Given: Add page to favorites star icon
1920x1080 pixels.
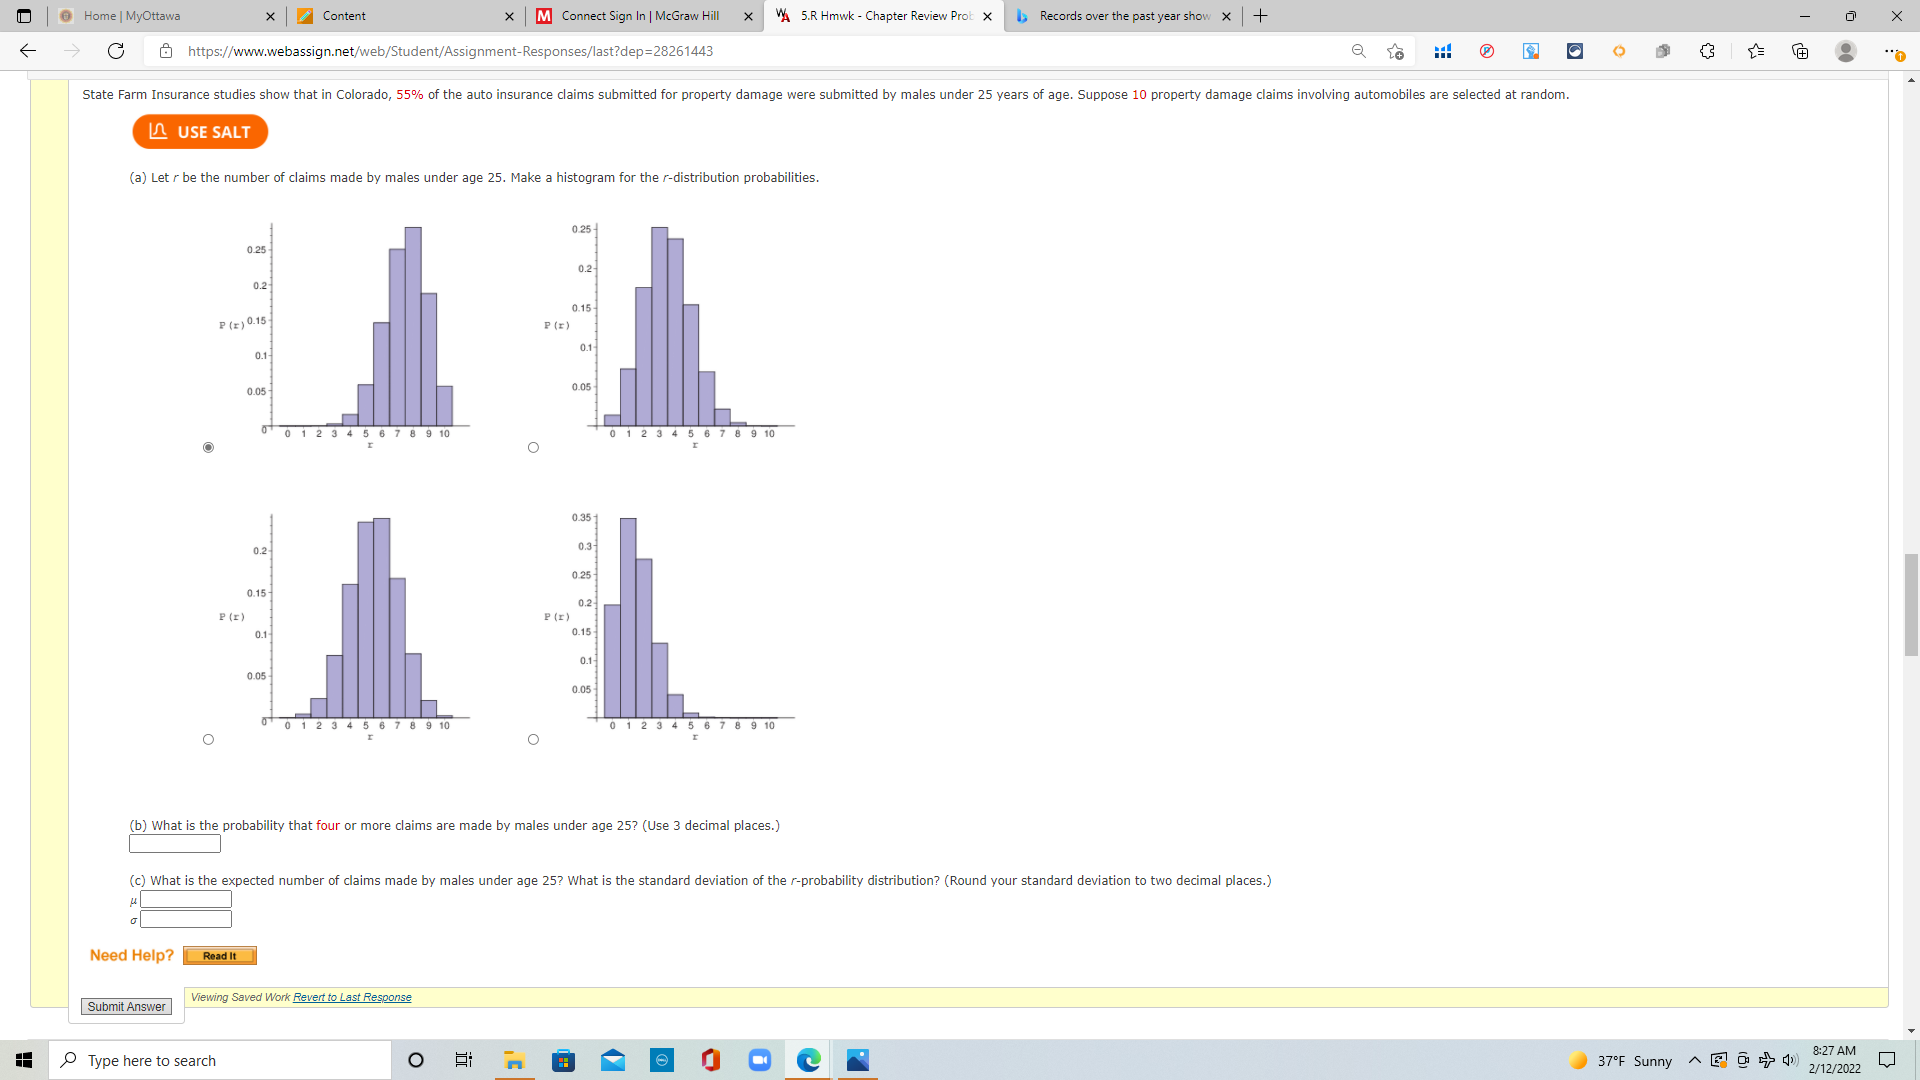Looking at the screenshot, I should tap(1395, 51).
